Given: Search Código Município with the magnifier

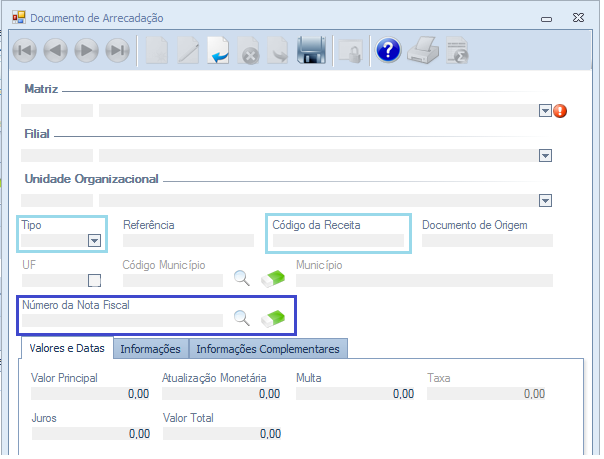Looking at the screenshot, I should tap(242, 279).
